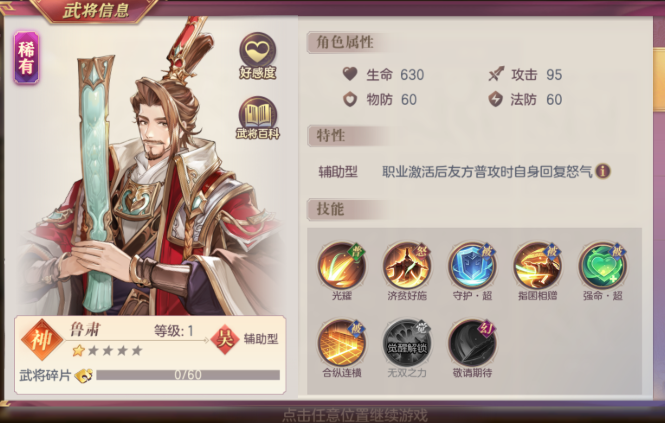Screen dimensions: 665x423
Task: Open the 武将百科 book icon
Action: [x=257, y=115]
